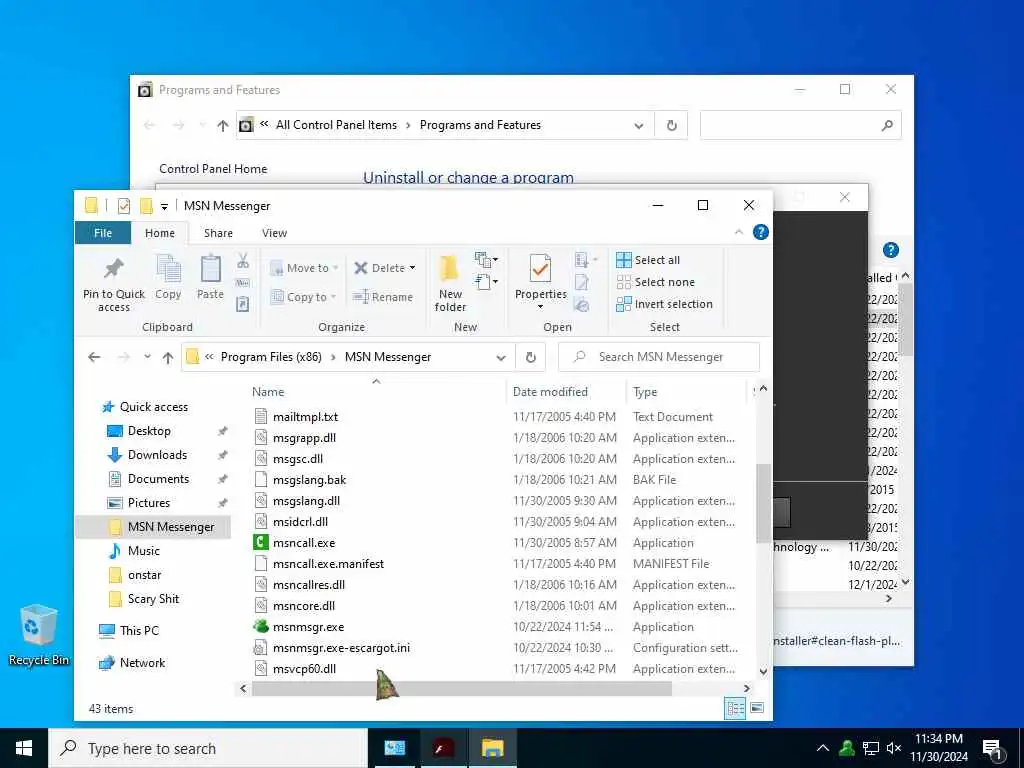The height and width of the screenshot is (768, 1024).
Task: Click the Paste ribbon icon
Action: [210, 268]
